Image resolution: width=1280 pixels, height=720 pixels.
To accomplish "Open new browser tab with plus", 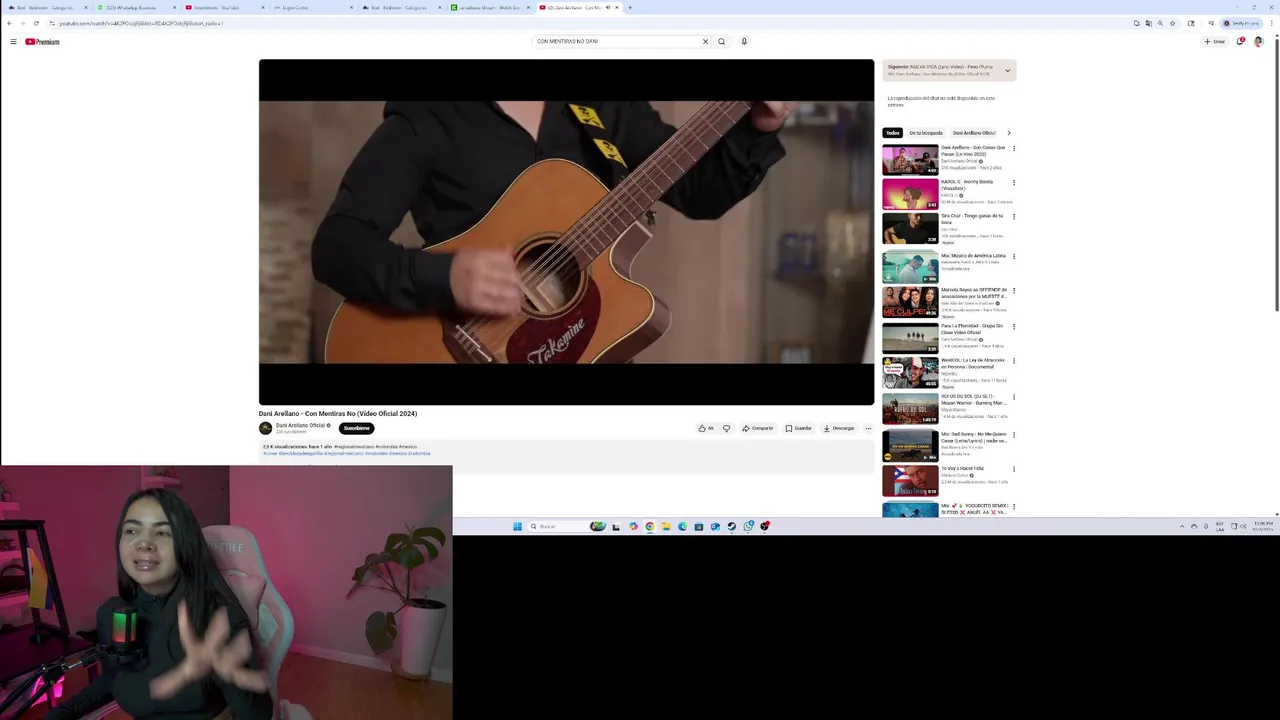I will [x=629, y=7].
